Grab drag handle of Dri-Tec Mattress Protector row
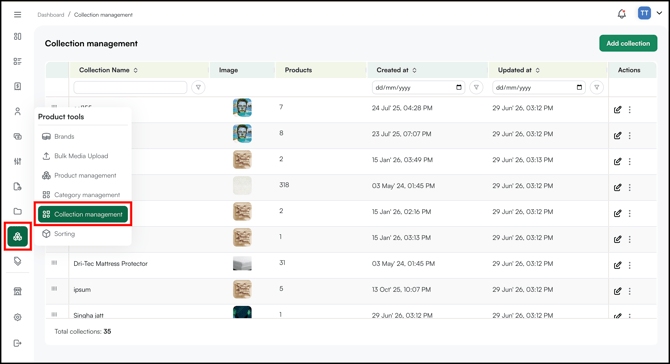Image resolution: width=670 pixels, height=364 pixels. (54, 263)
